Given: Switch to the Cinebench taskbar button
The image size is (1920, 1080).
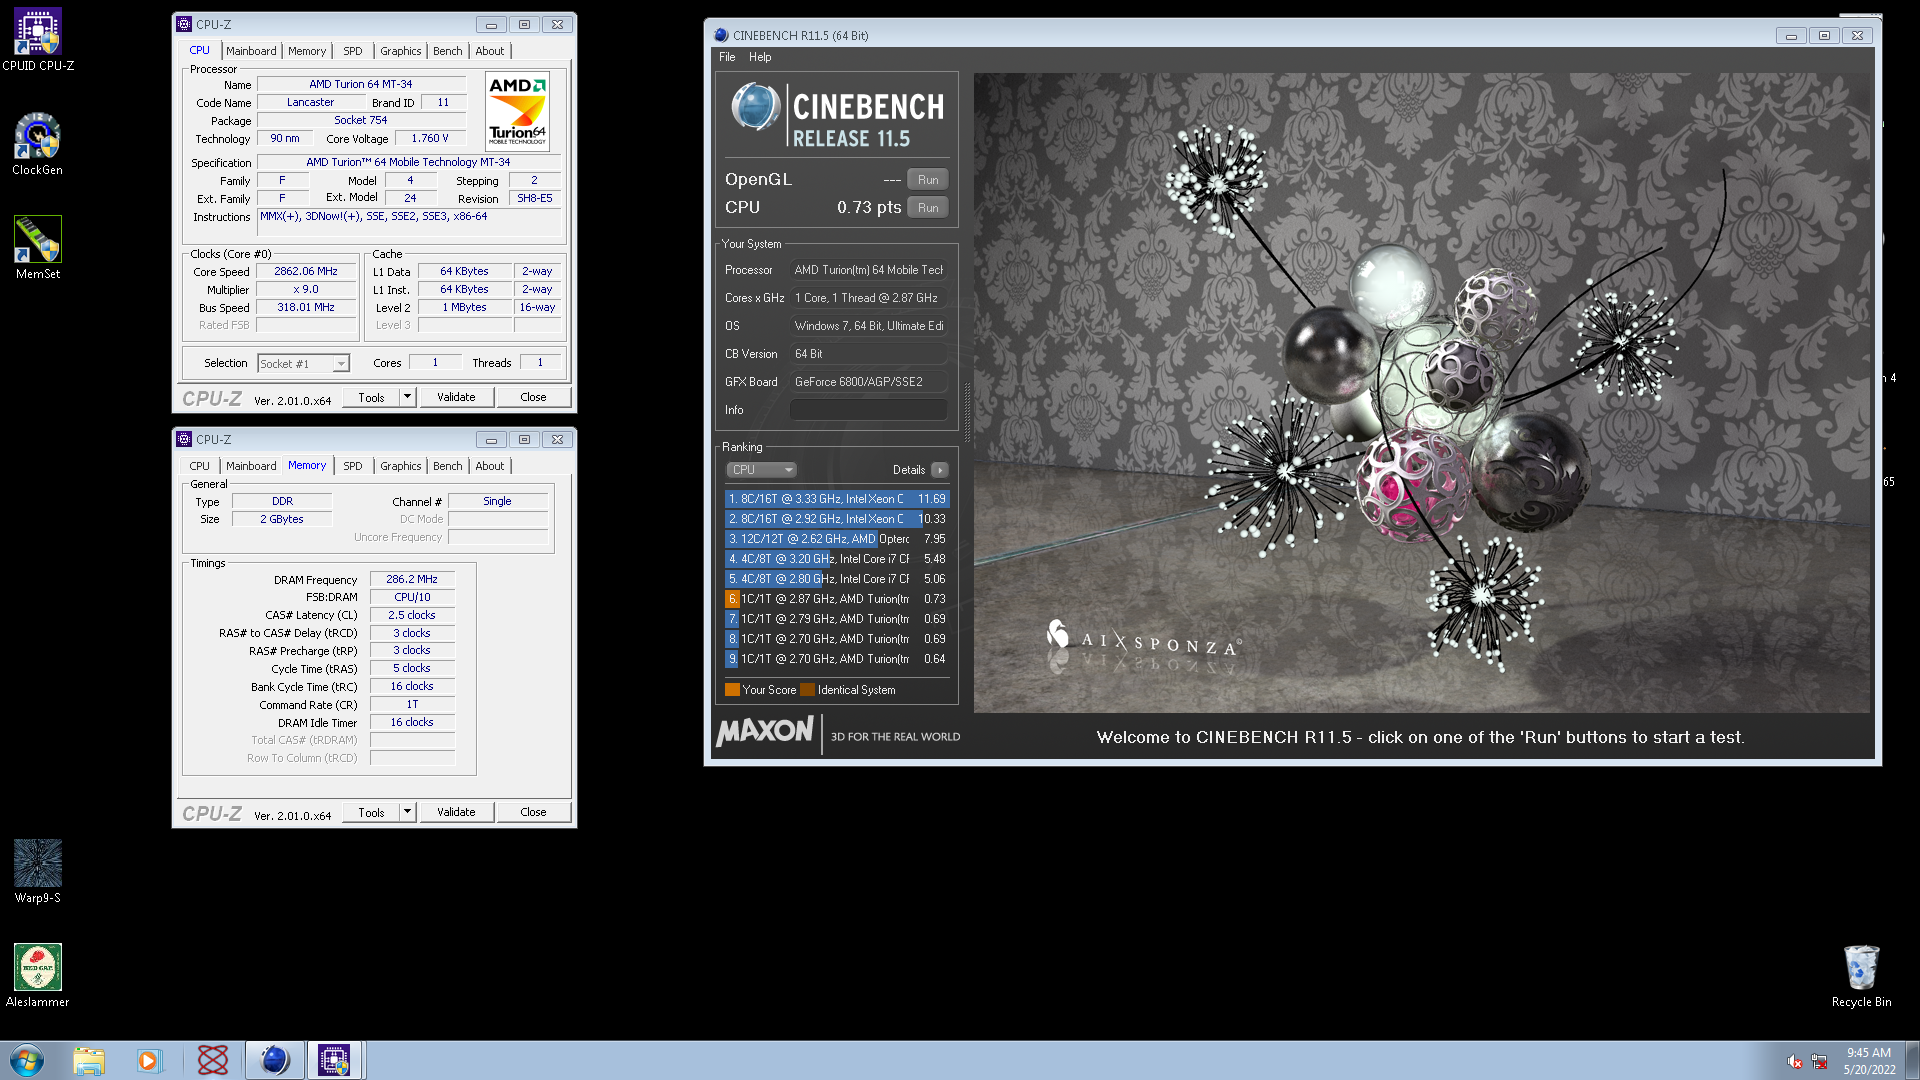Looking at the screenshot, I should click(x=274, y=1060).
